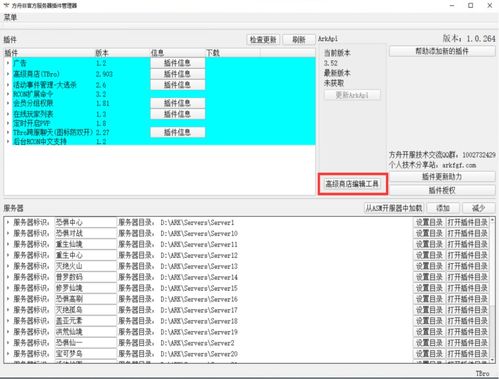
Task: Click the server list scroll-down arrow
Action: click(492, 360)
